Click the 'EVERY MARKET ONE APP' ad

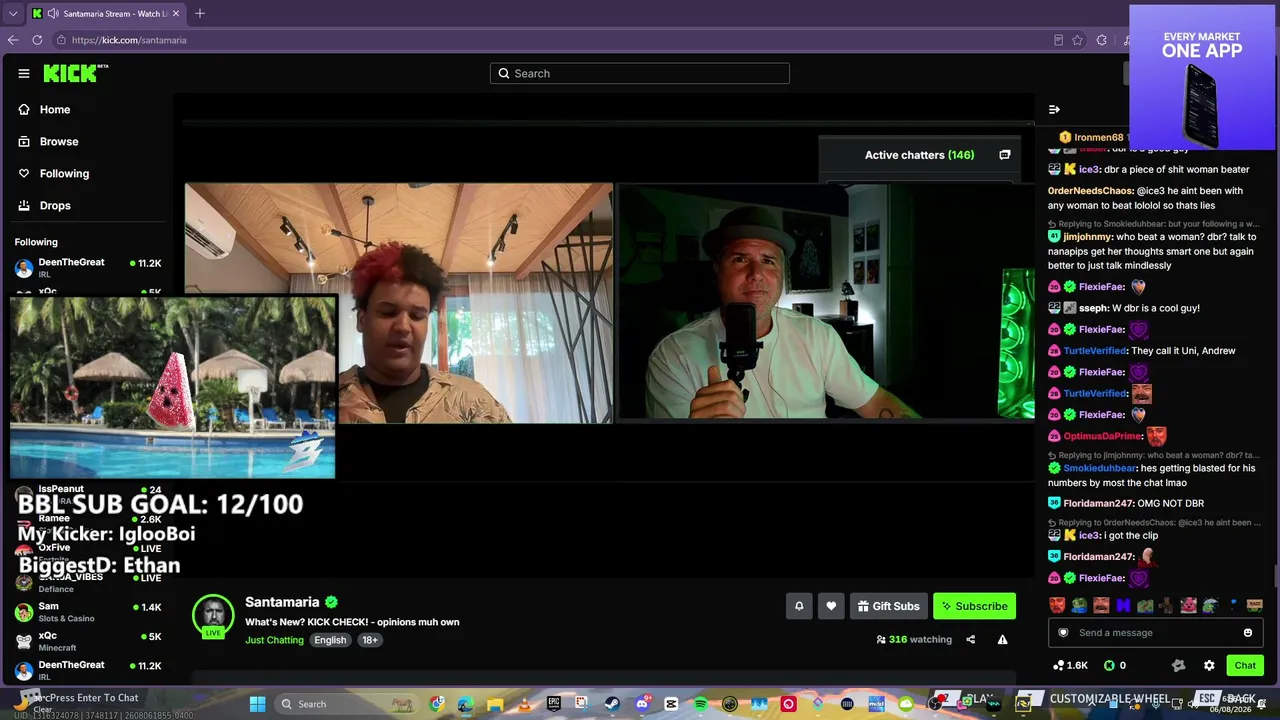click(x=1203, y=78)
